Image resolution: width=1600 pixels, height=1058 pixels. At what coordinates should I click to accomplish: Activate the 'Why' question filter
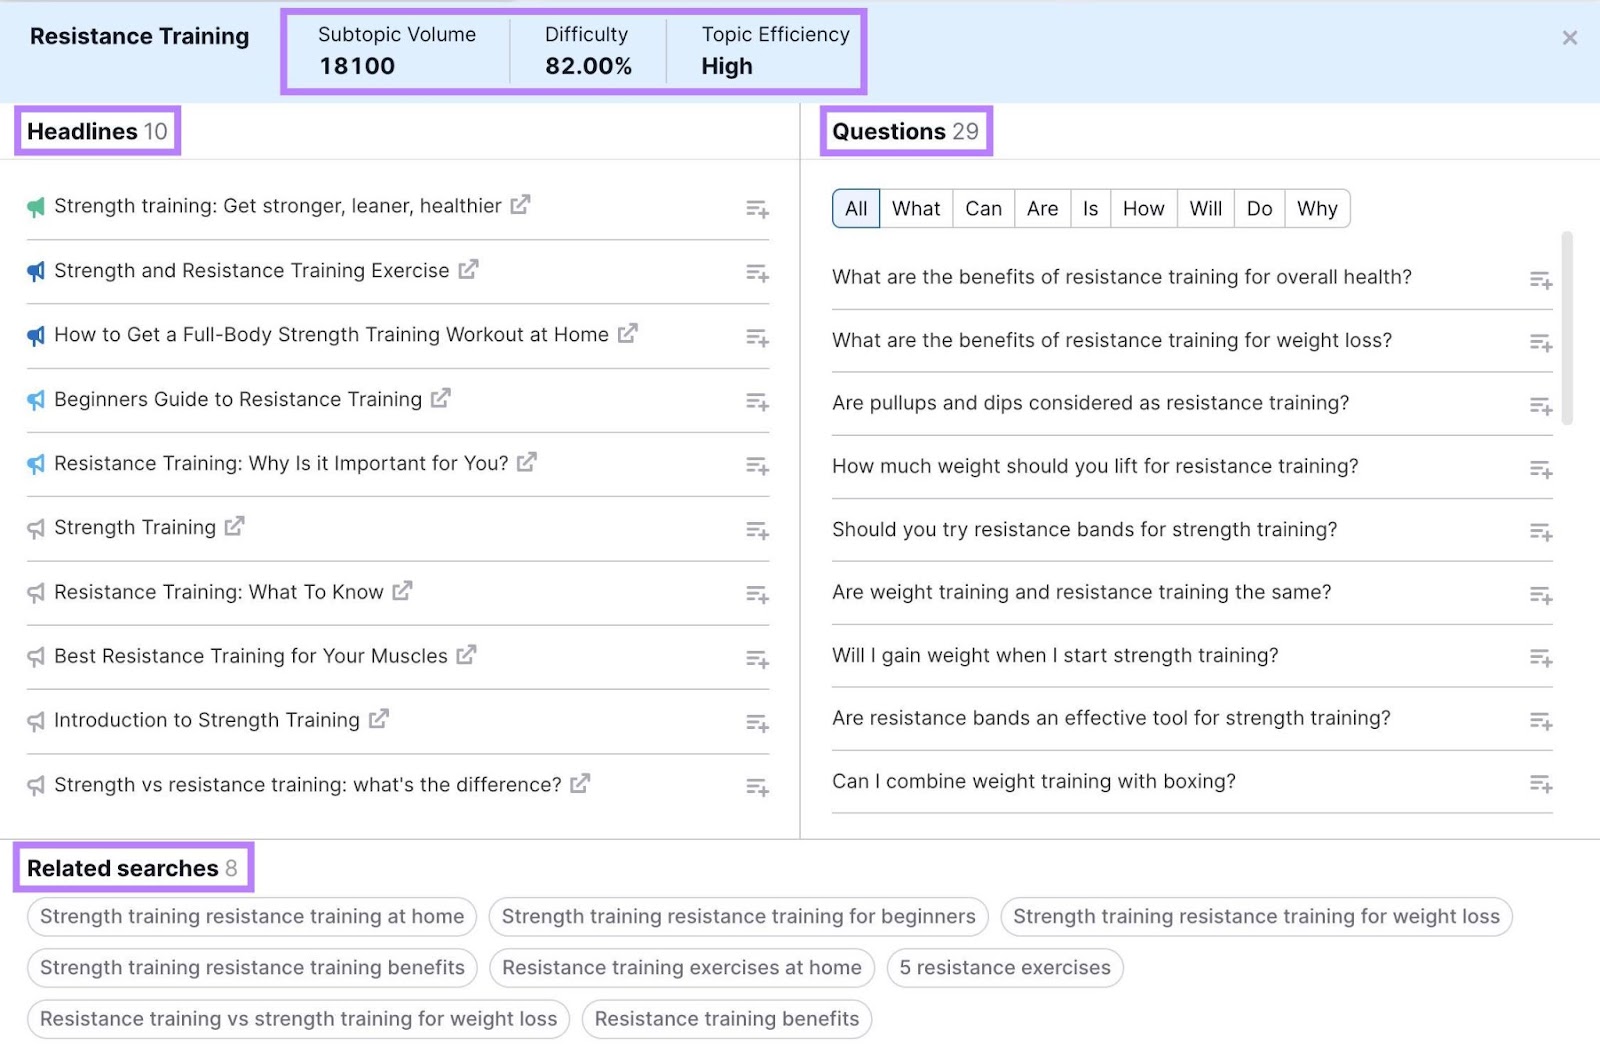[1317, 208]
